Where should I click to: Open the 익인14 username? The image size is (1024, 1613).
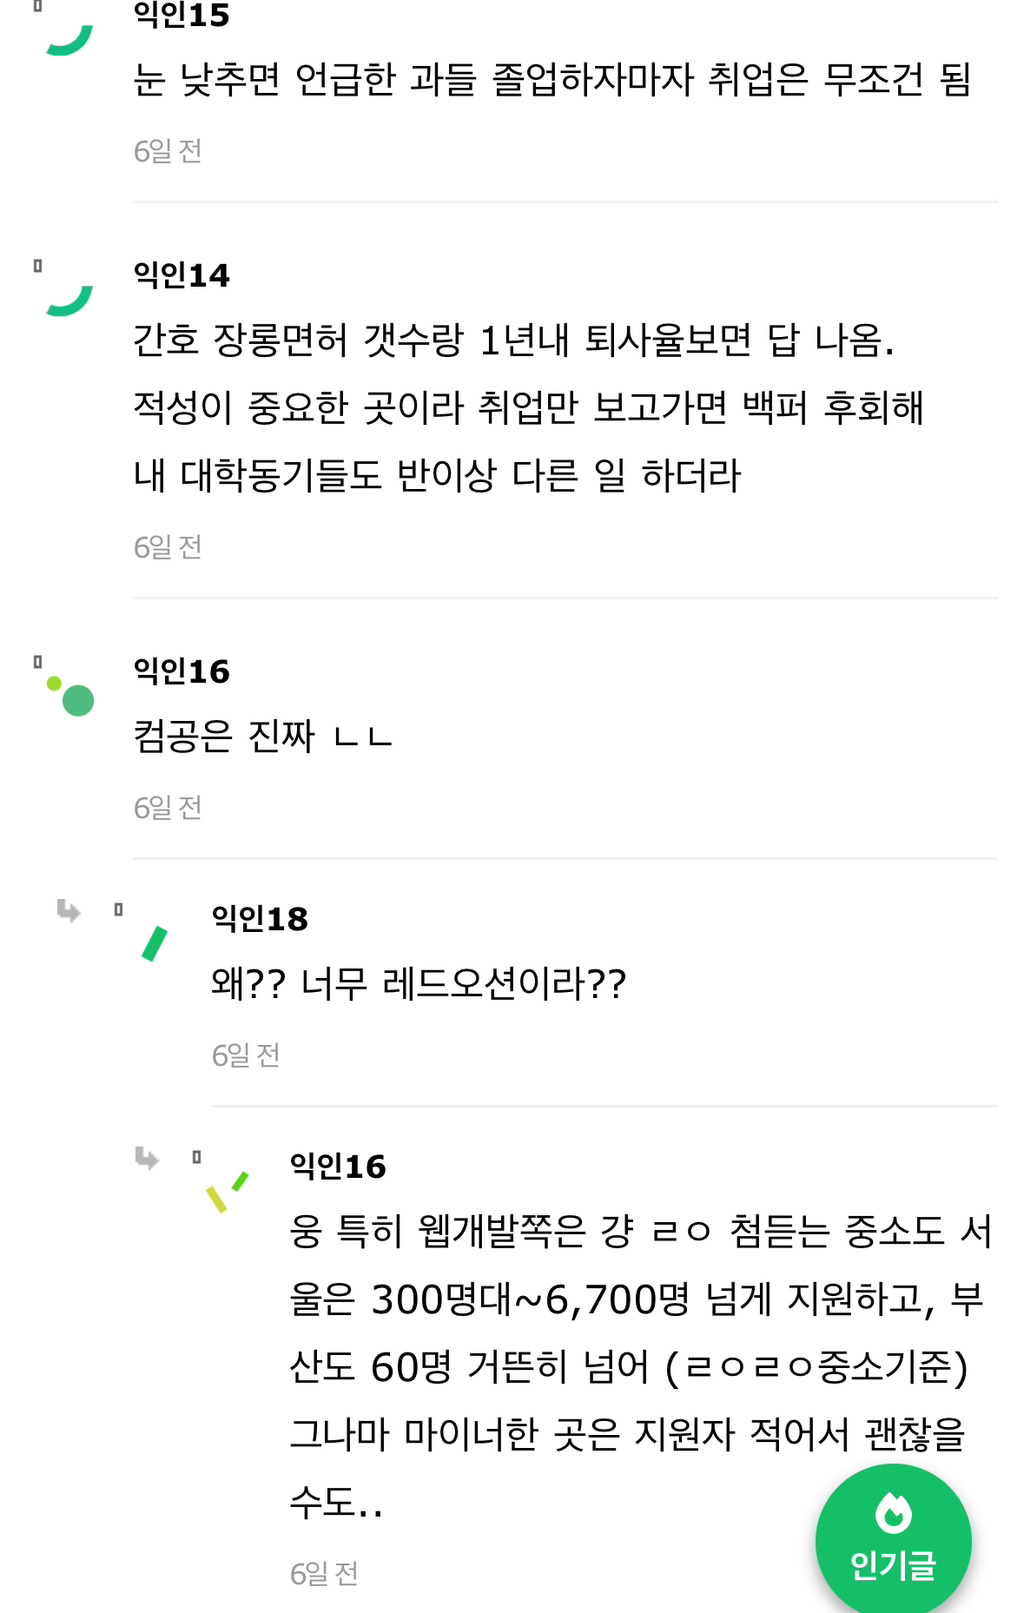[x=181, y=275]
